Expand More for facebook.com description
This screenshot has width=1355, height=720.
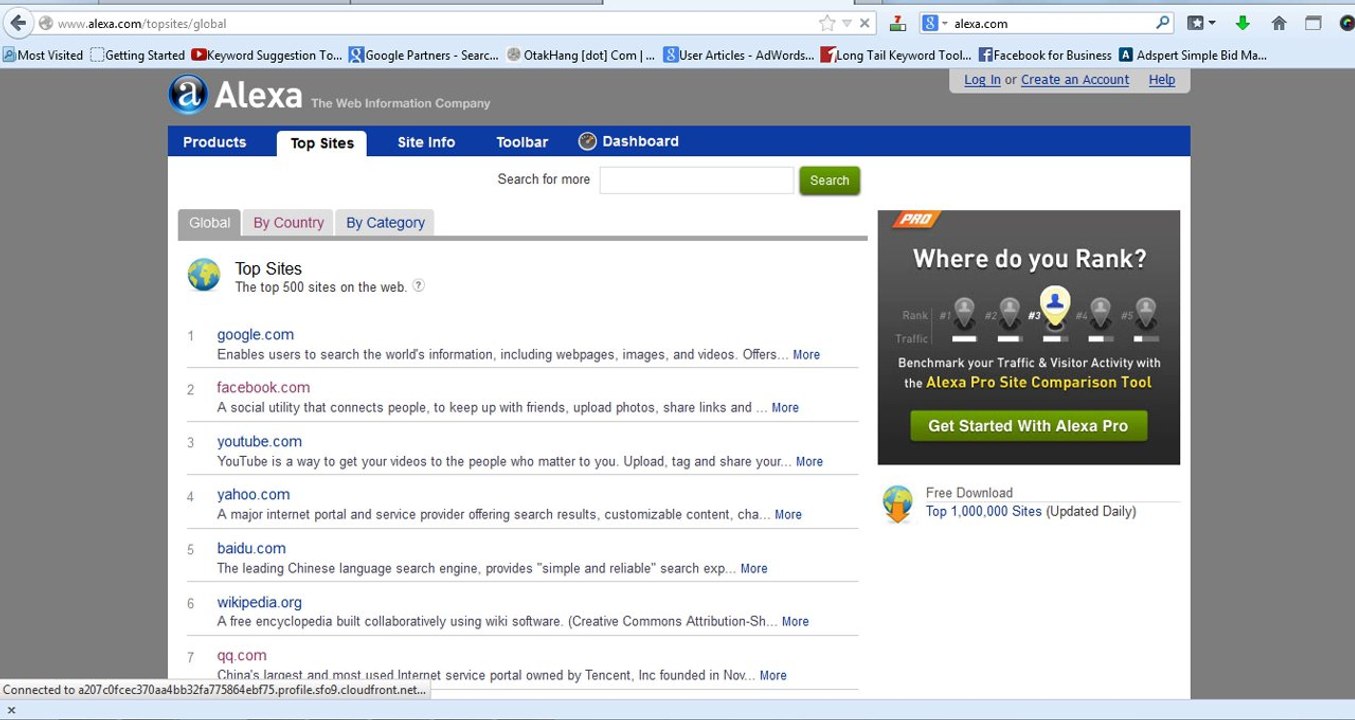(785, 408)
